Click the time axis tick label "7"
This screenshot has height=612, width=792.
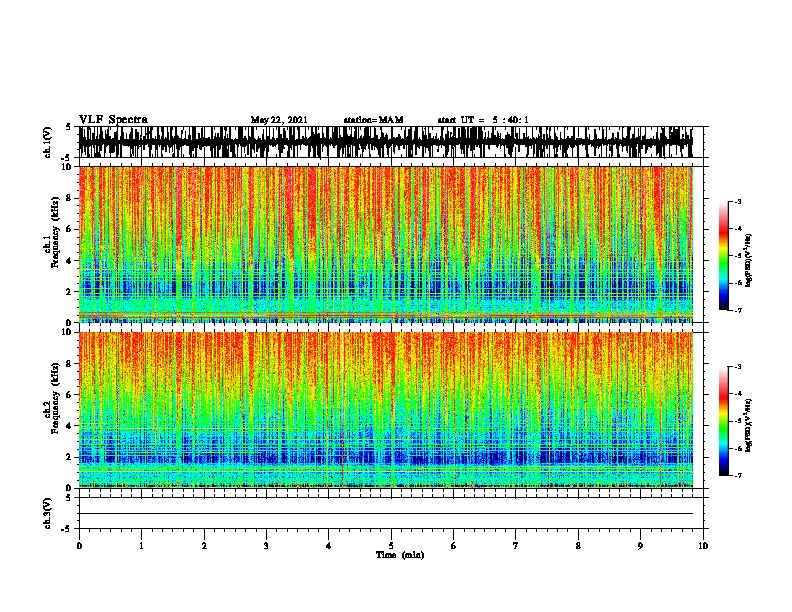pos(516,546)
